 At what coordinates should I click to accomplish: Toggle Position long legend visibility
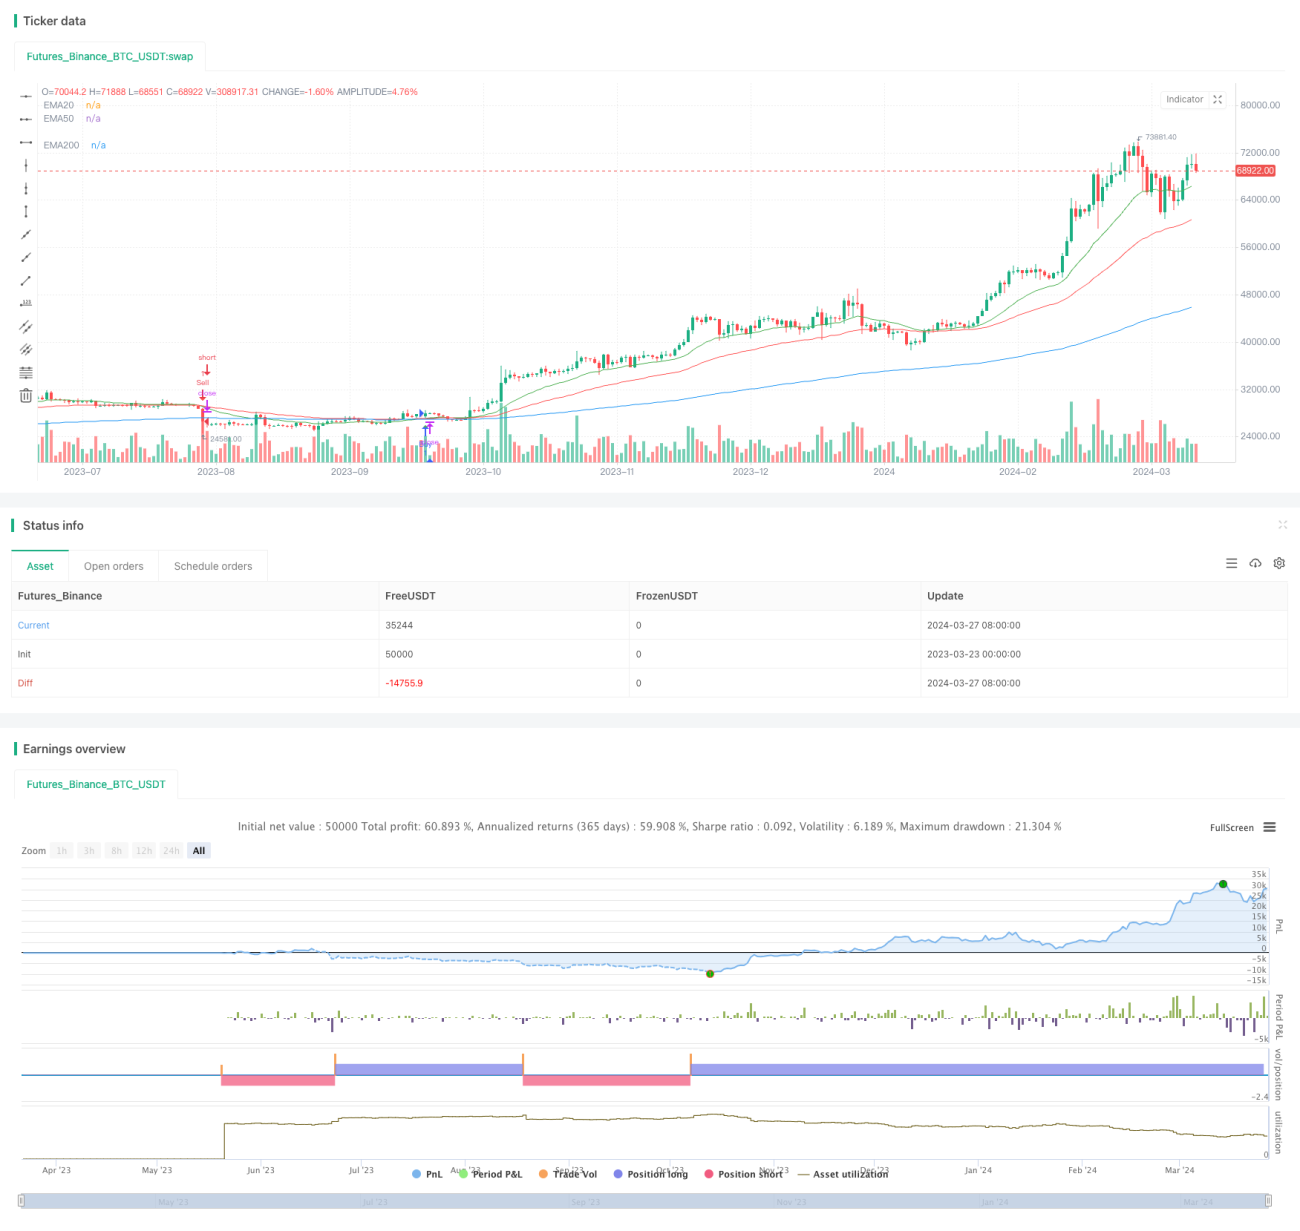(x=650, y=1174)
